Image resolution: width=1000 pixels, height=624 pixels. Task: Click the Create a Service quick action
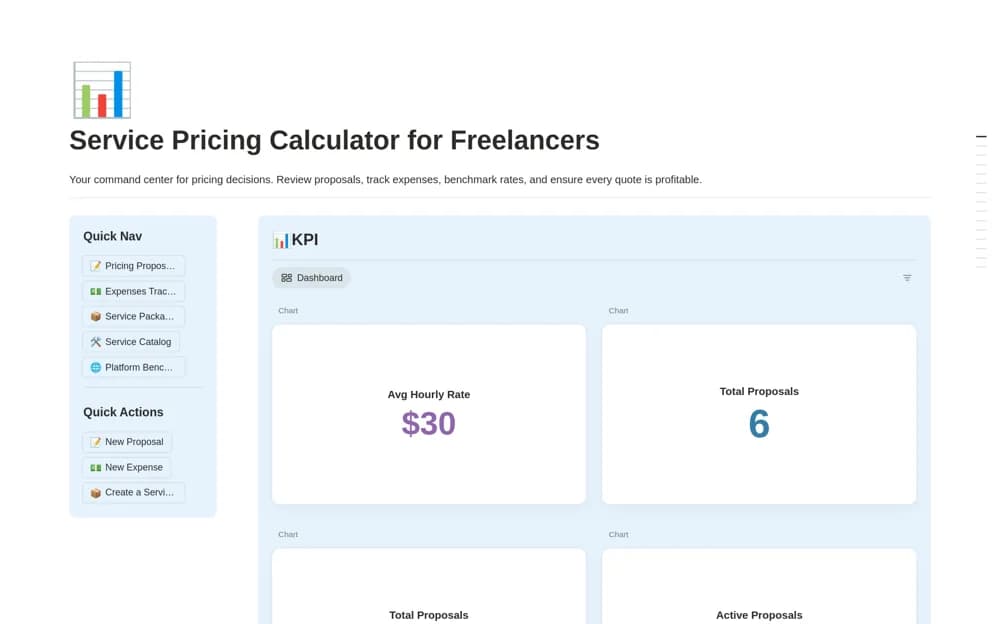coord(133,493)
